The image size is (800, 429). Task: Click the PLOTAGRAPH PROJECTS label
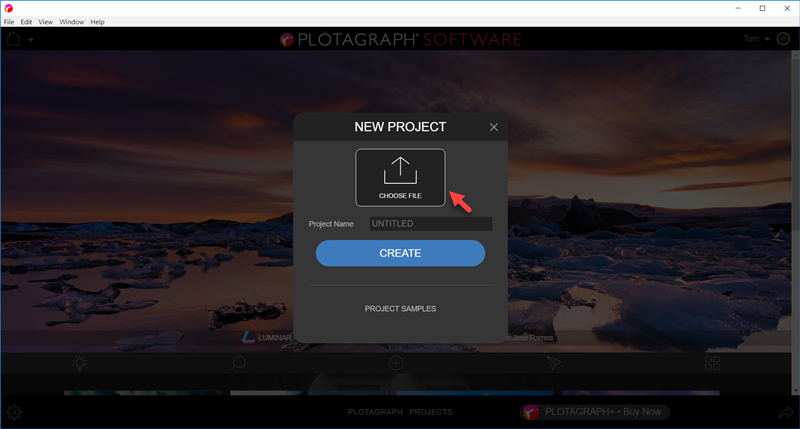(400, 412)
